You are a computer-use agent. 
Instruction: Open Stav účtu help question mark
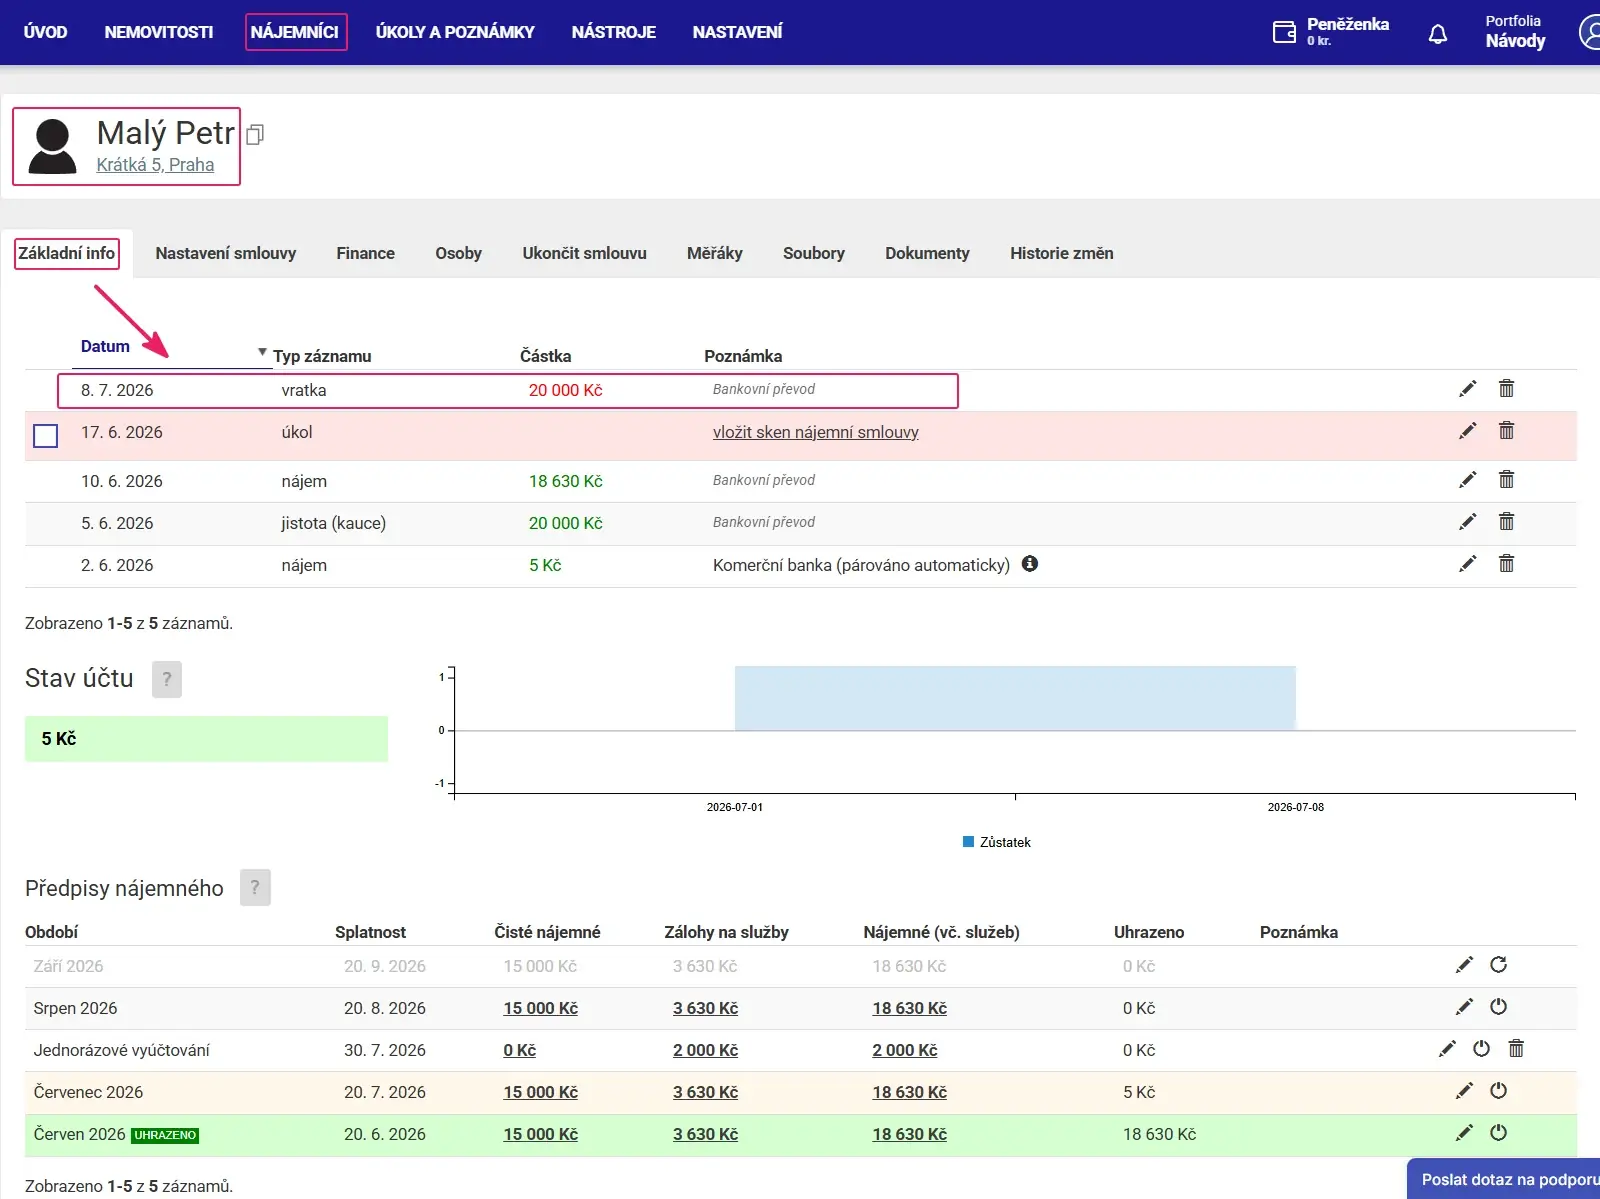(x=167, y=679)
